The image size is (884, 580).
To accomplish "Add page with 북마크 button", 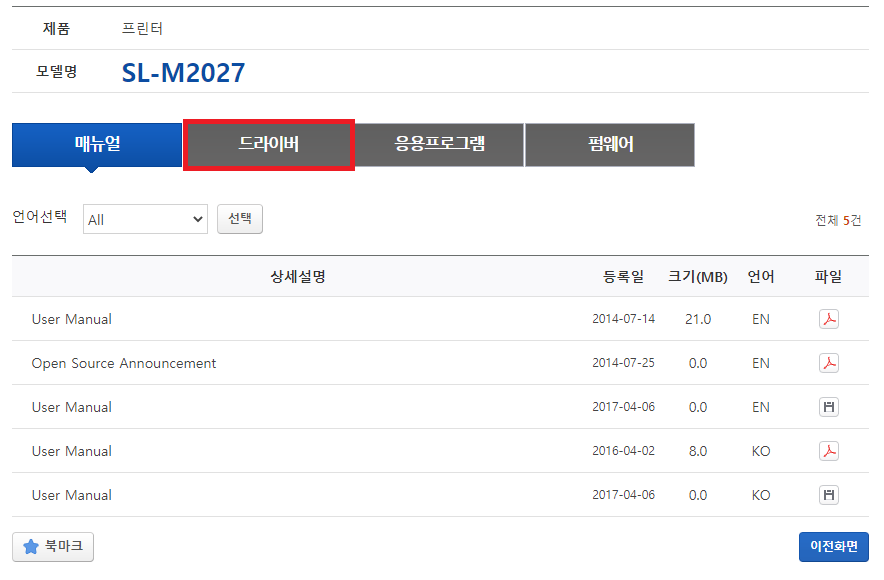I will [53, 547].
